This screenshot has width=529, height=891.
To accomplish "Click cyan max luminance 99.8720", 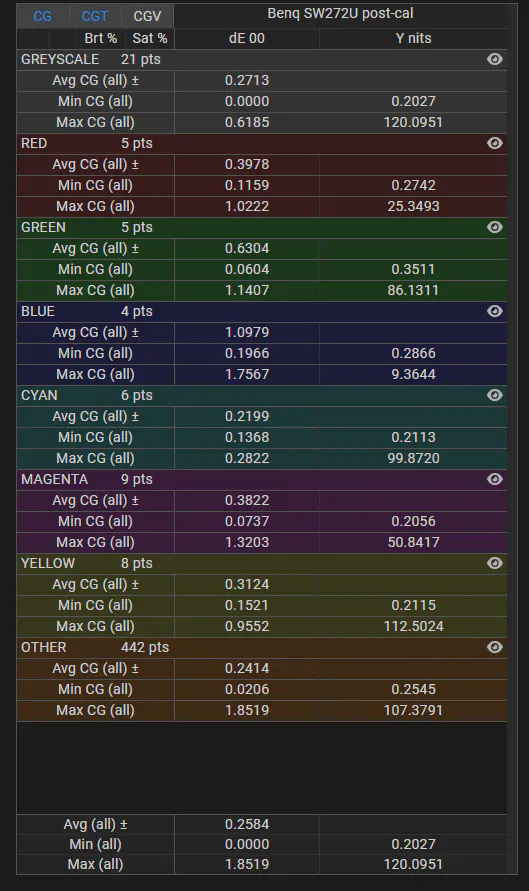I will point(413,458).
